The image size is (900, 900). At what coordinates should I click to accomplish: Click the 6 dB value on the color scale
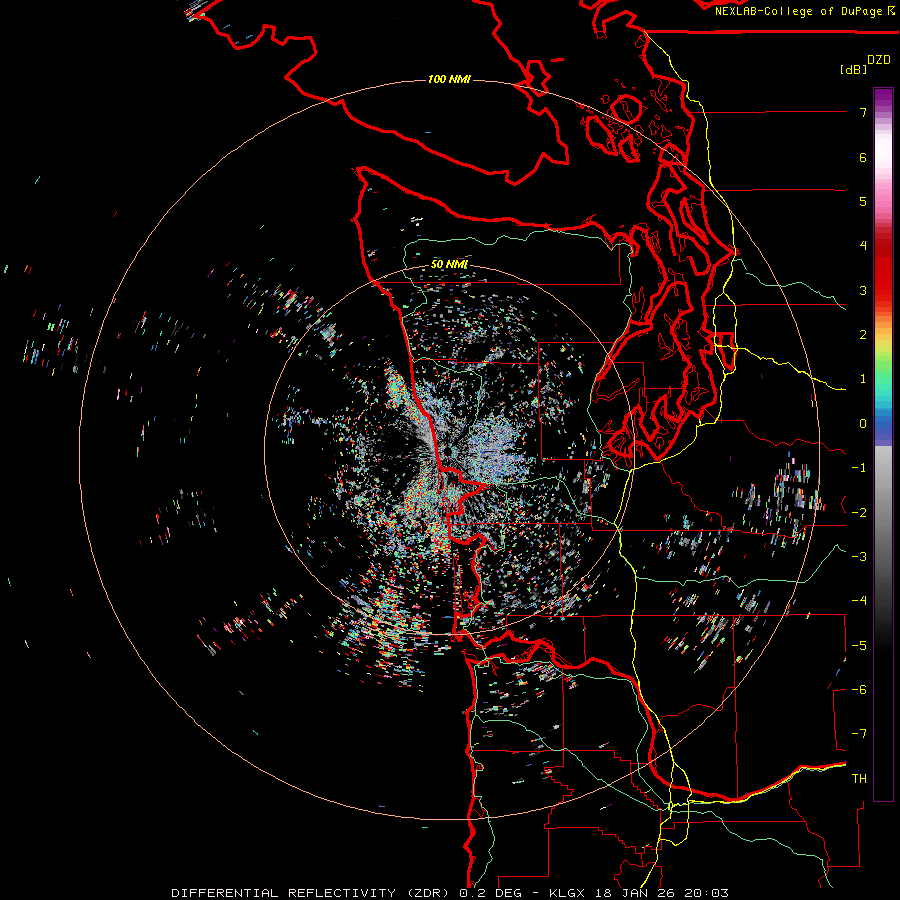863,157
